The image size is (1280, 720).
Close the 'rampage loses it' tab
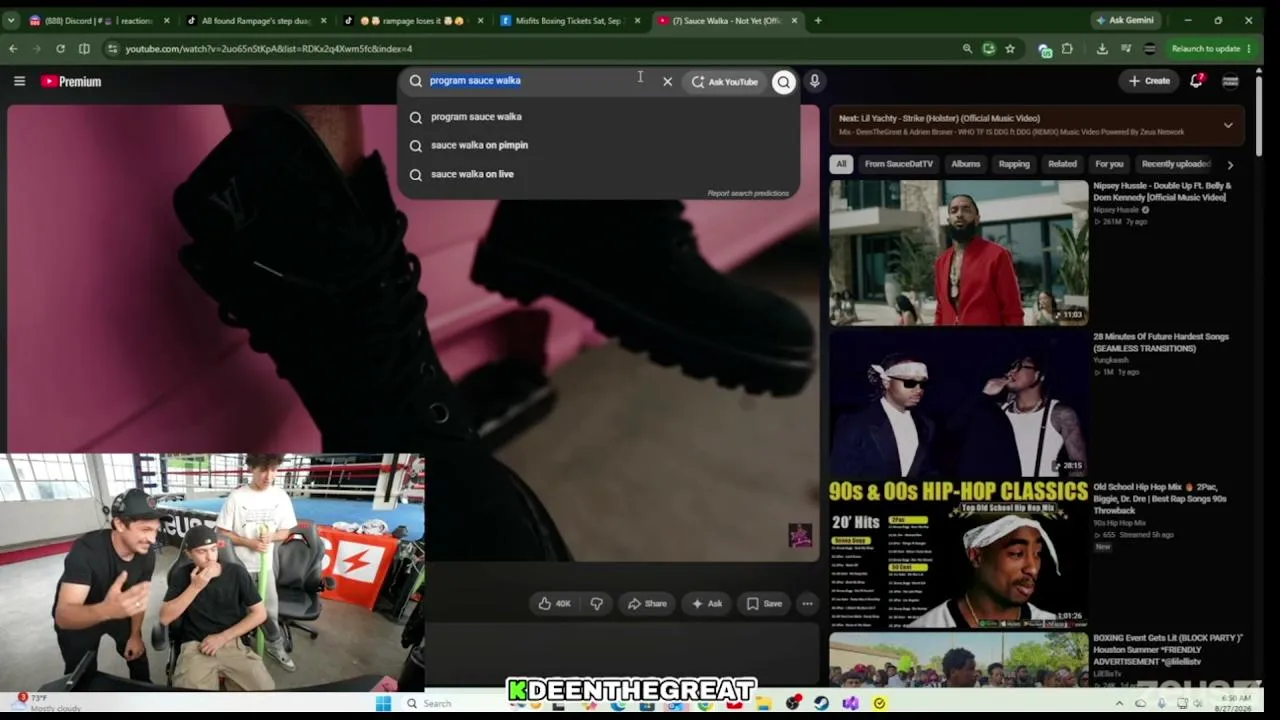coord(480,20)
